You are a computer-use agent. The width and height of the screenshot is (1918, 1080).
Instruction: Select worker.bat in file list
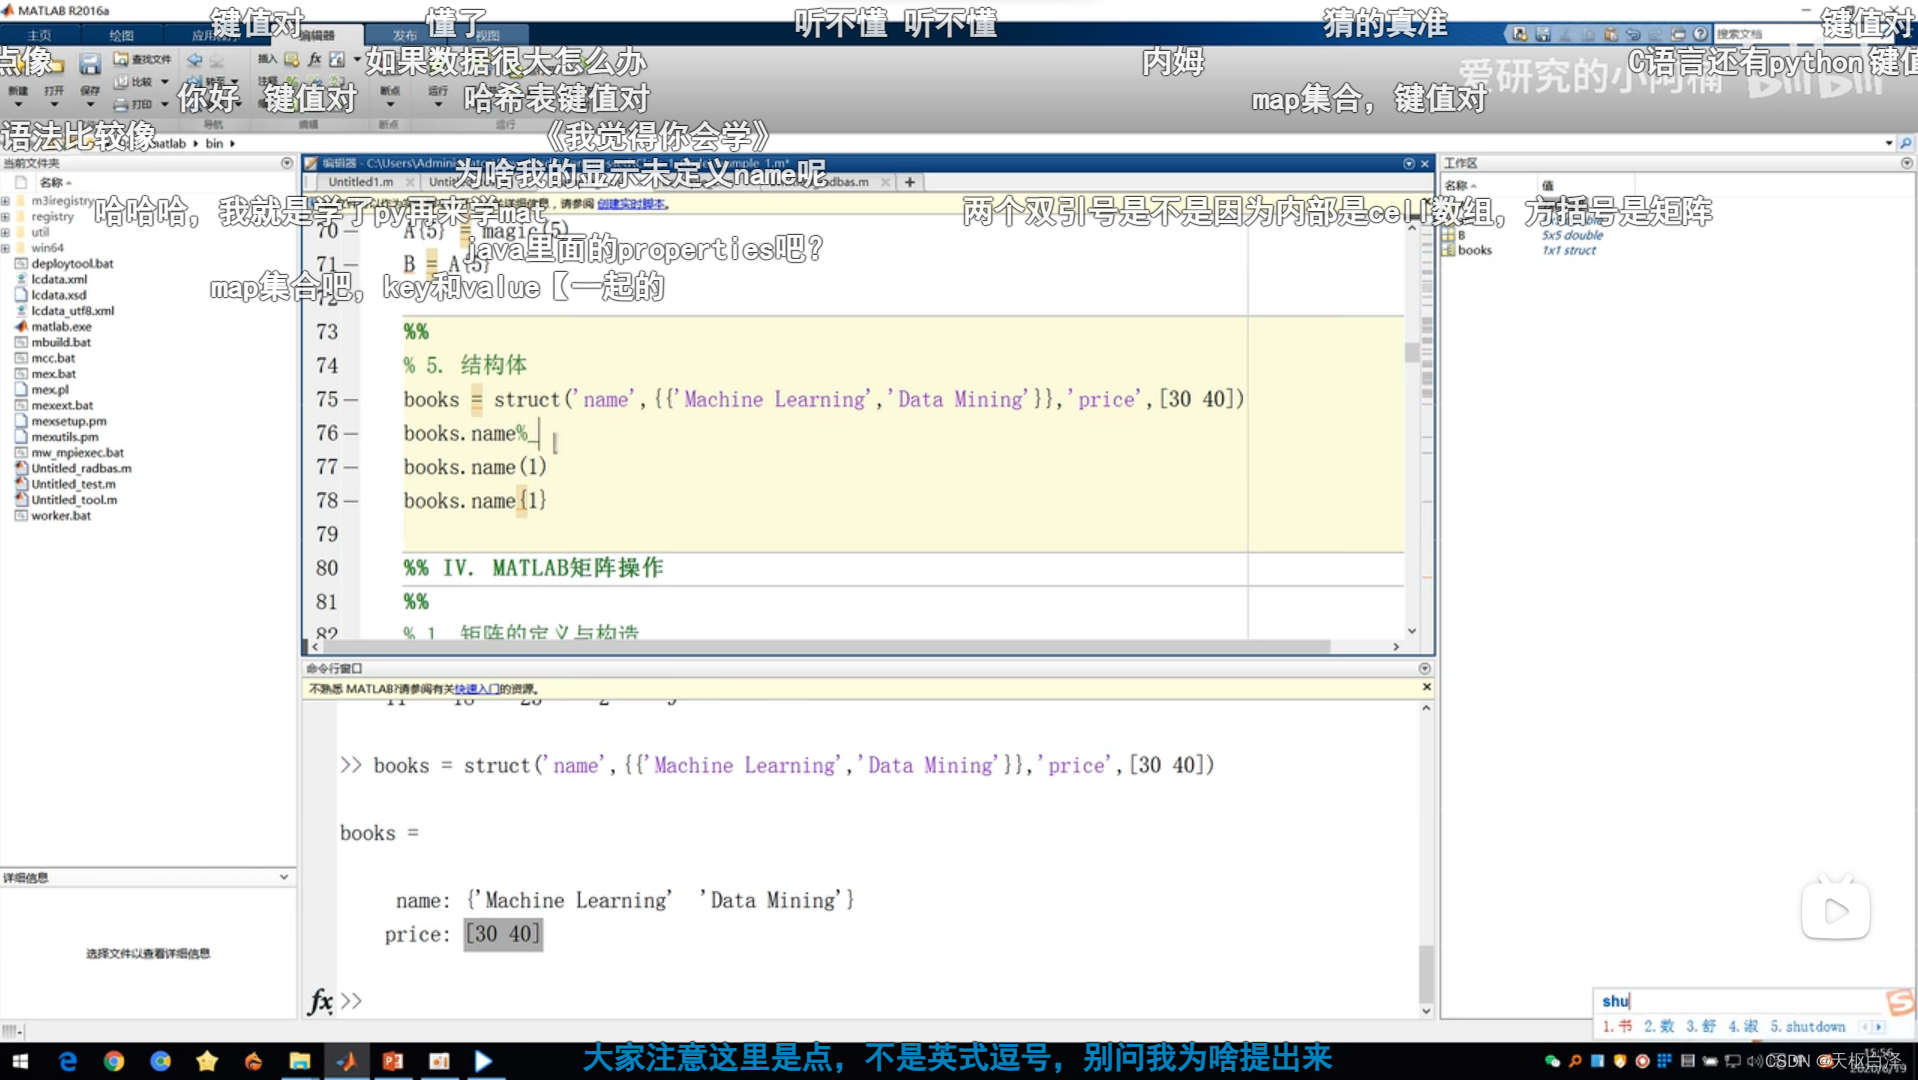60,516
